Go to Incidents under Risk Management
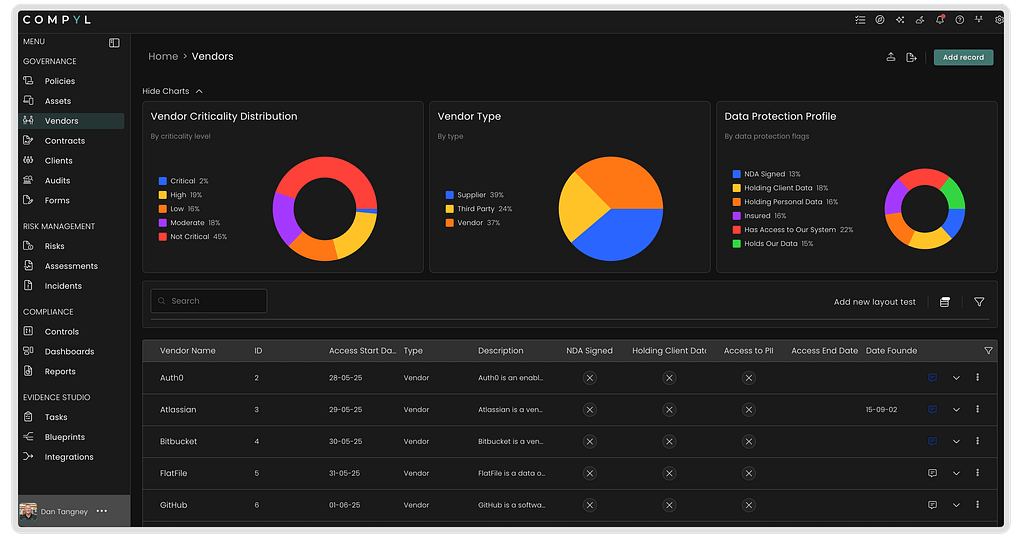1024x541 pixels. [x=63, y=286]
